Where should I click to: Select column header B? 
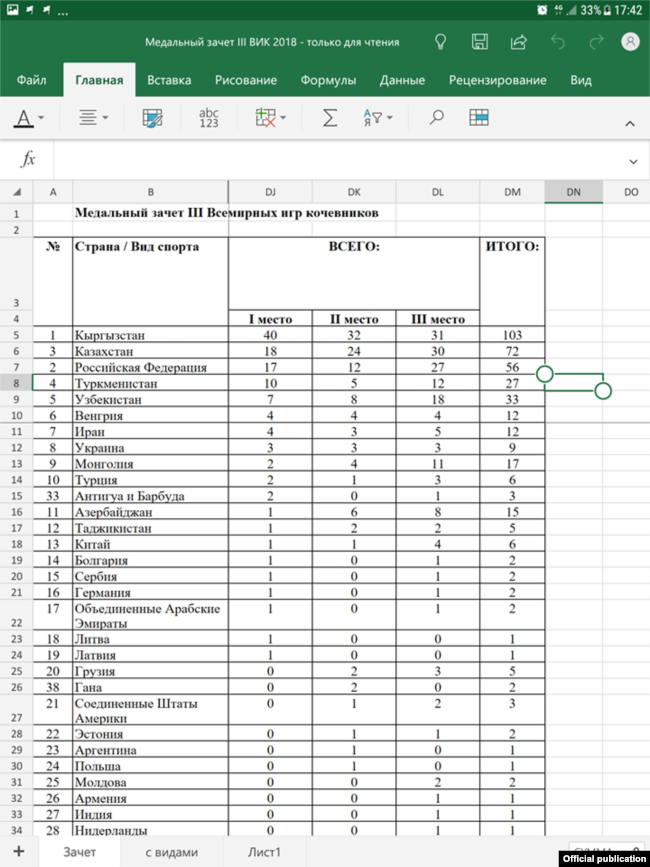pos(150,192)
